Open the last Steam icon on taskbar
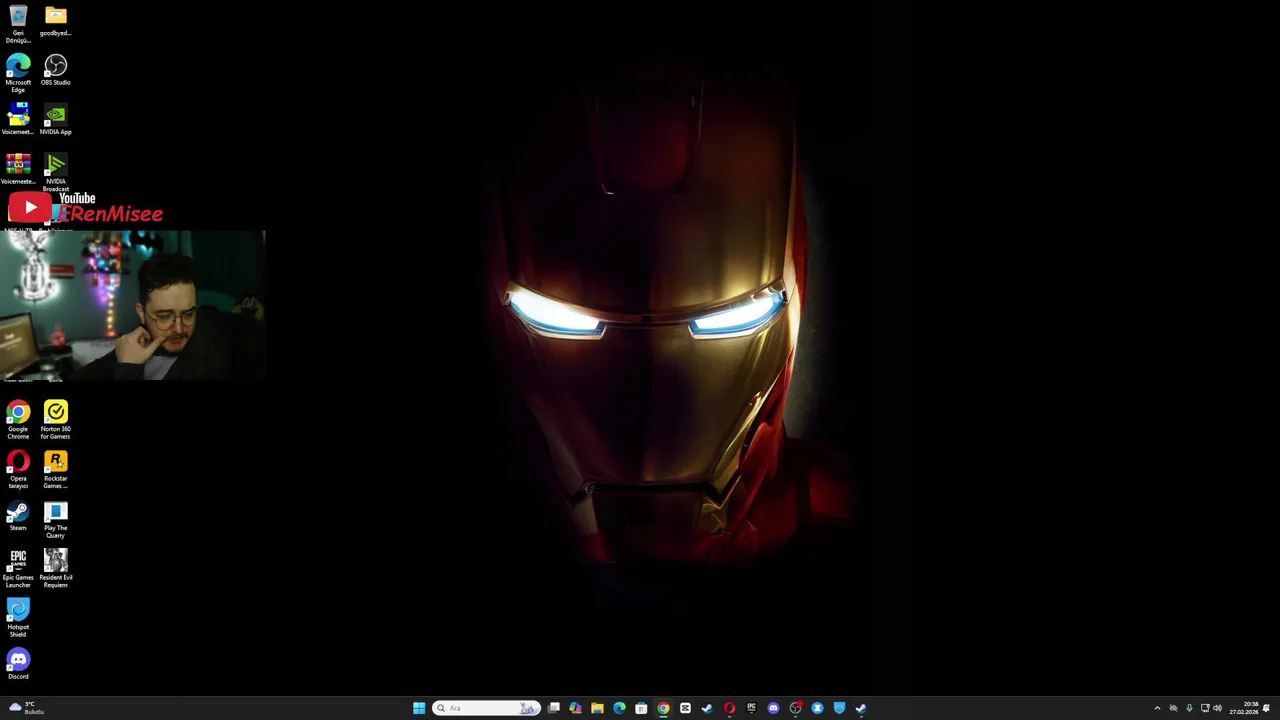 coord(861,708)
